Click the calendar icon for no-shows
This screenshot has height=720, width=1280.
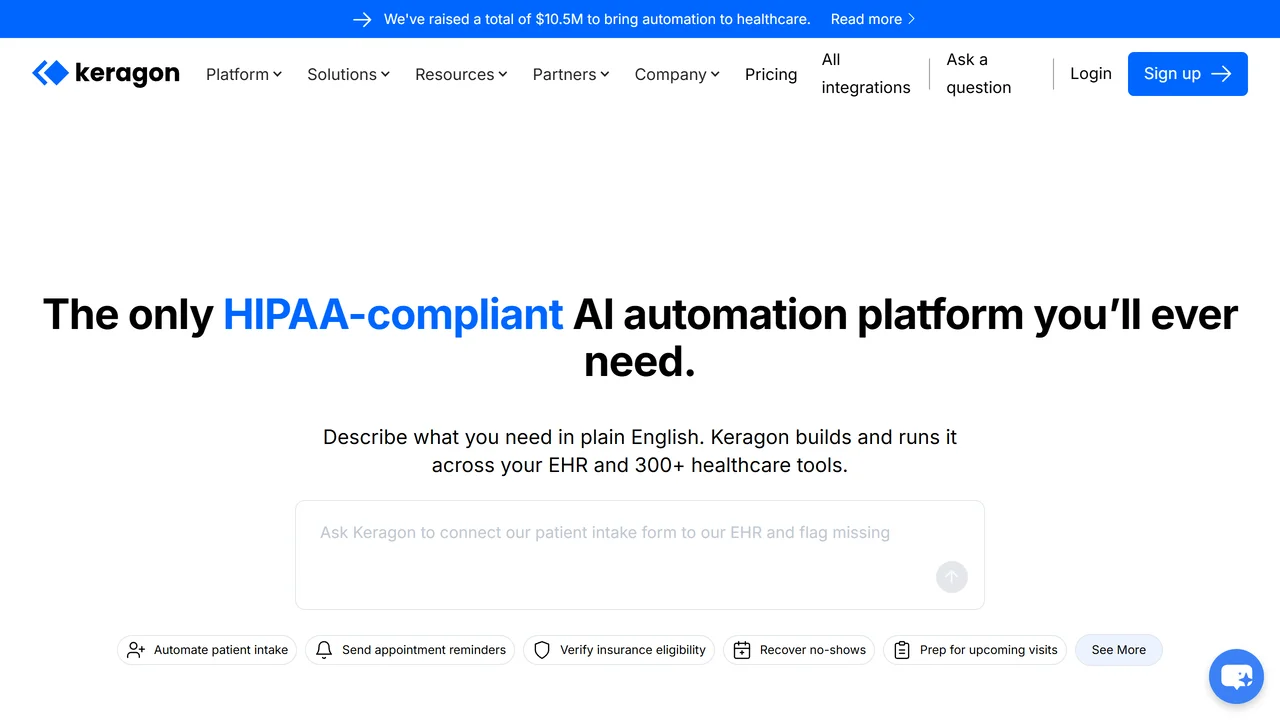[x=742, y=650]
